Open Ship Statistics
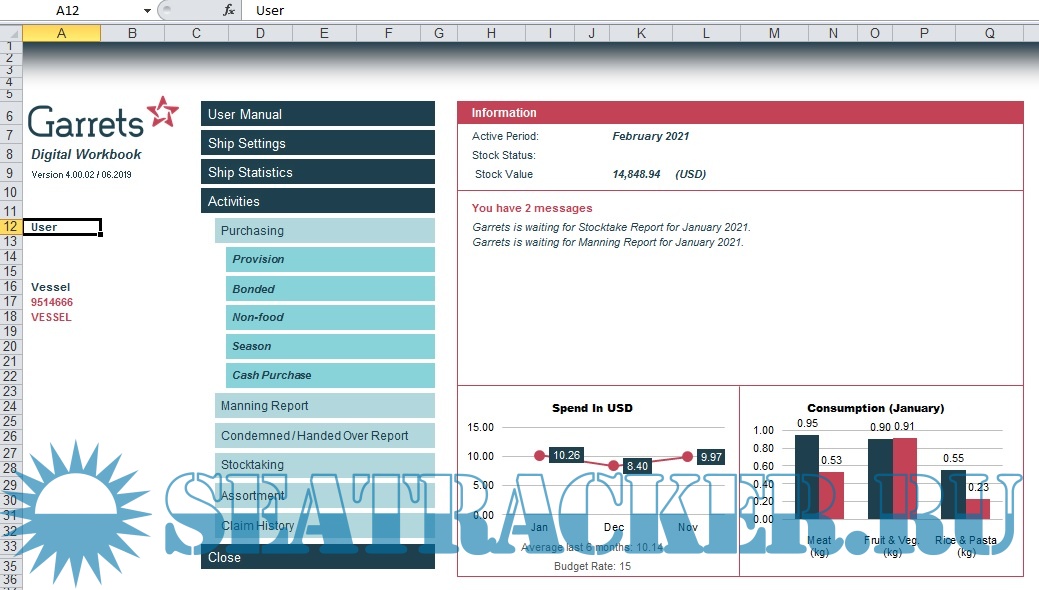Screen dimensions: 1039x590 (318, 172)
